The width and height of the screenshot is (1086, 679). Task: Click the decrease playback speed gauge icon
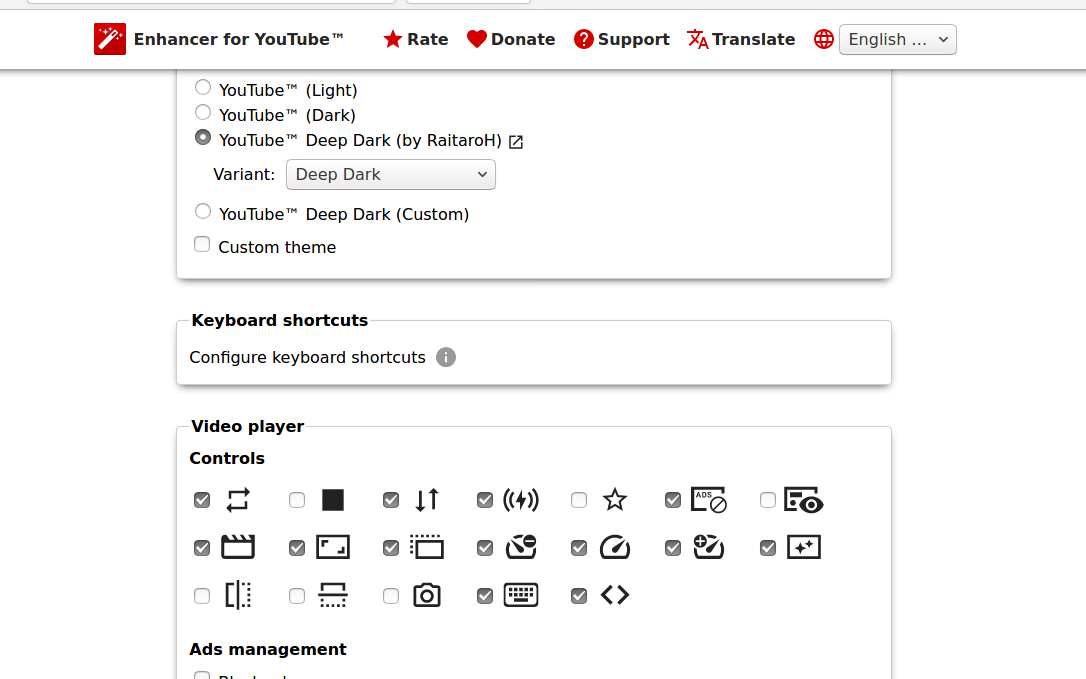pyautogui.click(x=521, y=547)
